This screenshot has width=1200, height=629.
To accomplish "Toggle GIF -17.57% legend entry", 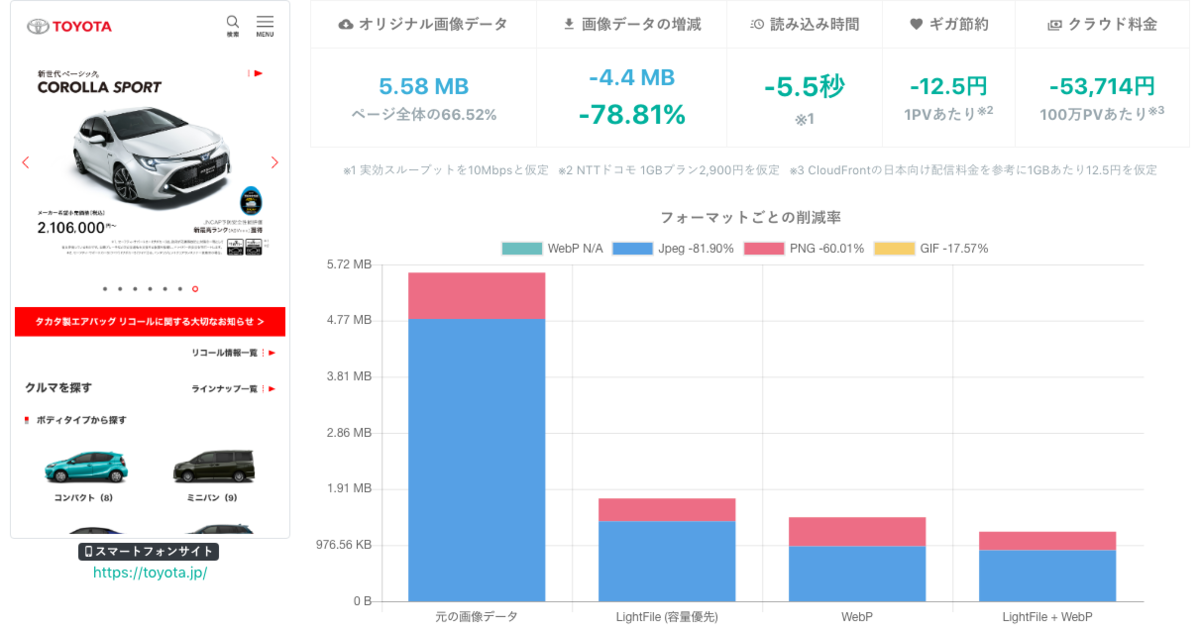I will [x=932, y=248].
